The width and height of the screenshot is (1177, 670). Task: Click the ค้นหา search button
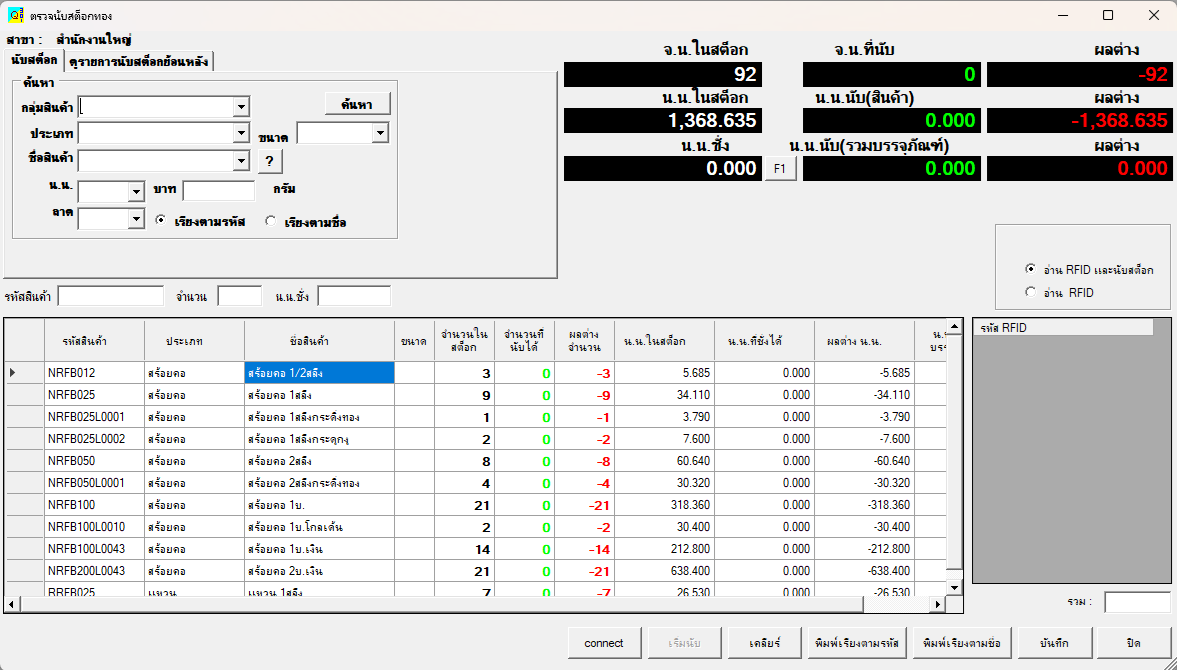pyautogui.click(x=357, y=104)
